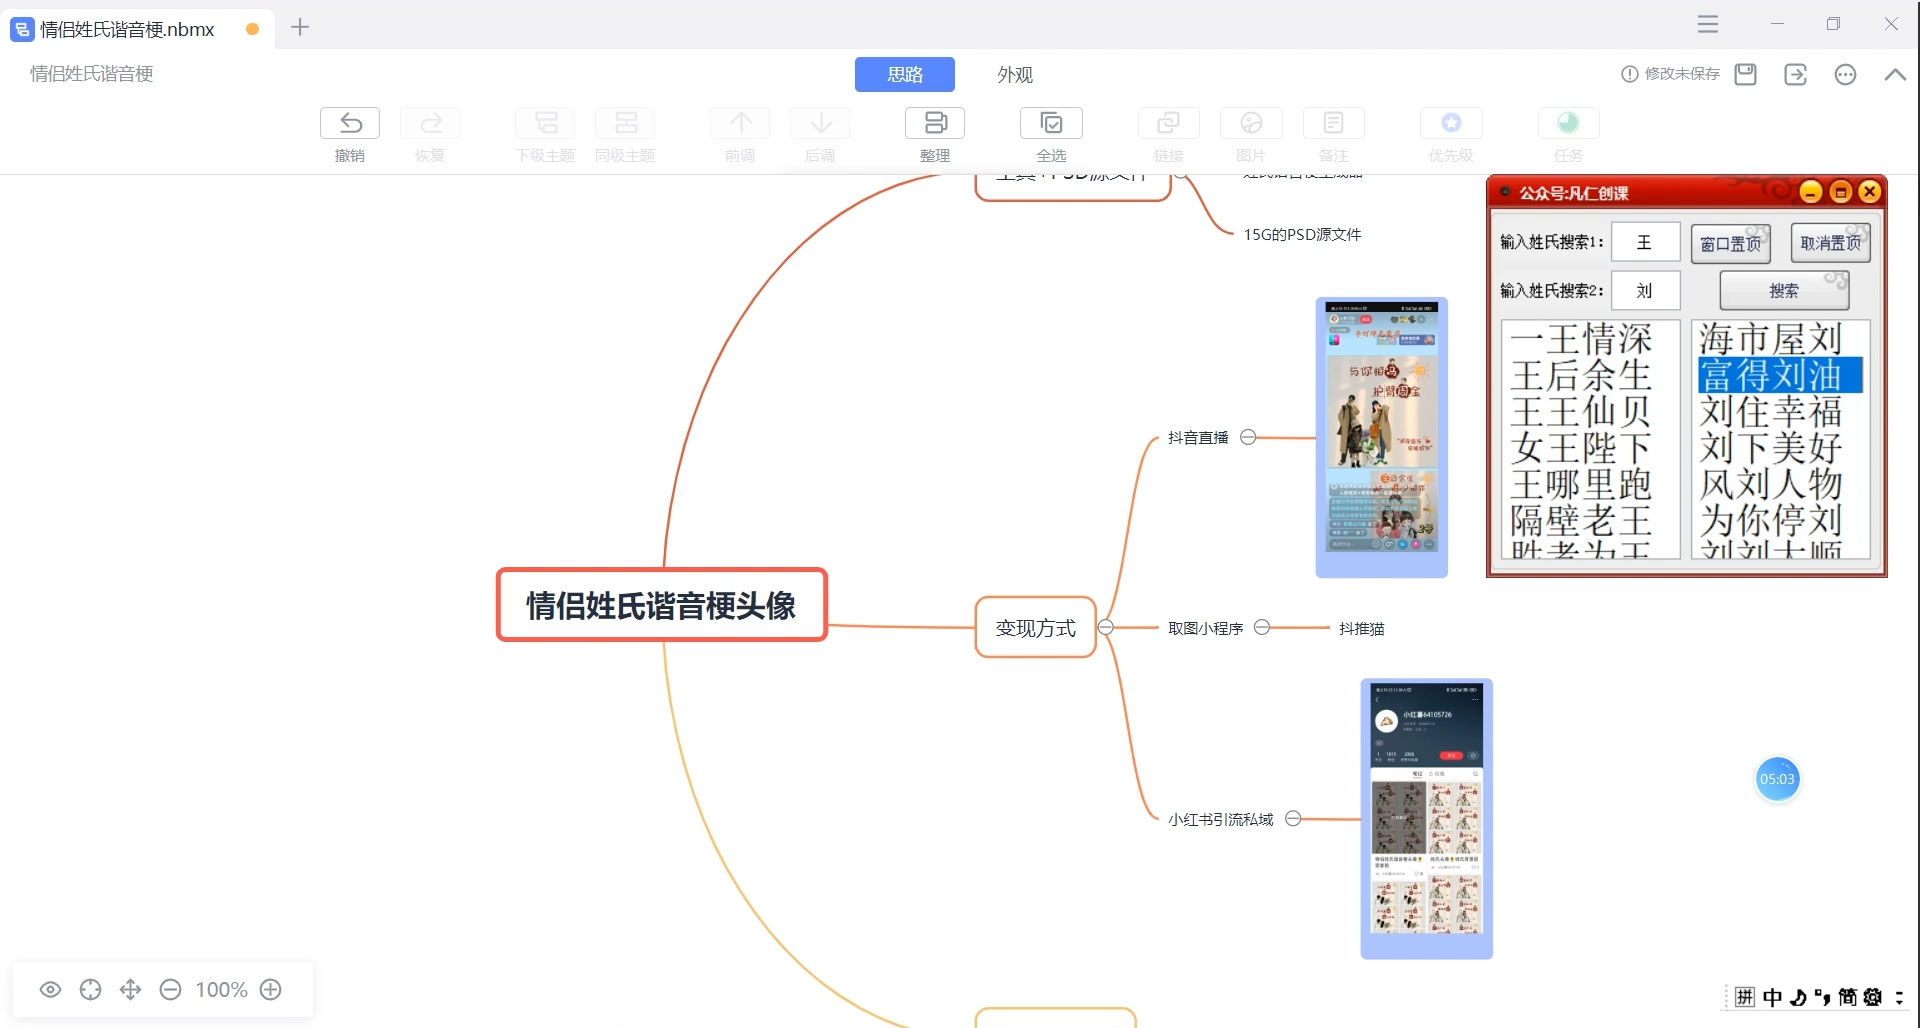The height and width of the screenshot is (1028, 1920).
Task: Set a 优先级 priority marker
Action: pos(1451,133)
